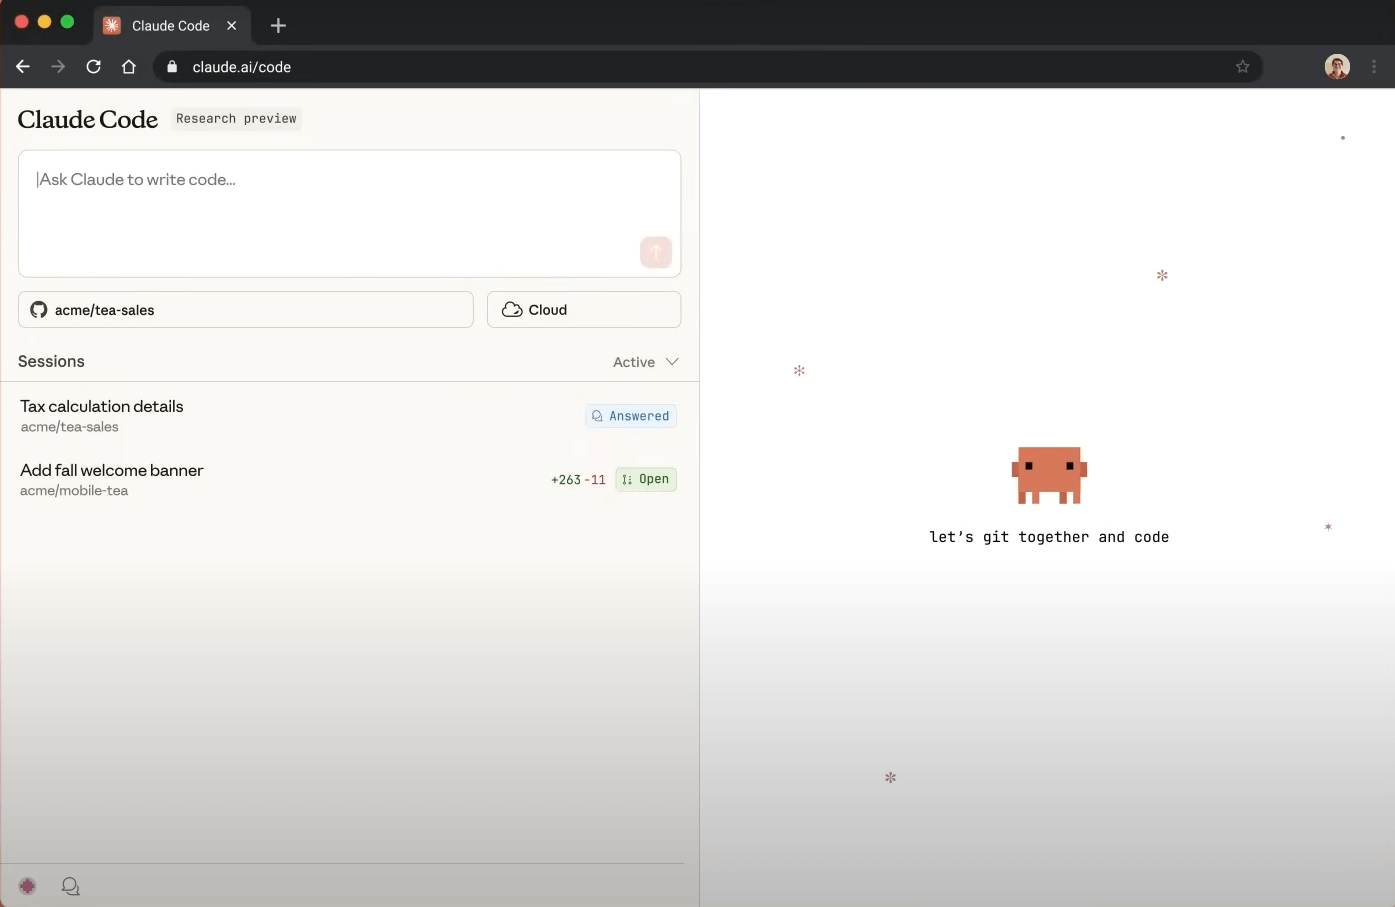Image resolution: width=1395 pixels, height=907 pixels.
Task: Open the browser profile avatar
Action: point(1337,67)
